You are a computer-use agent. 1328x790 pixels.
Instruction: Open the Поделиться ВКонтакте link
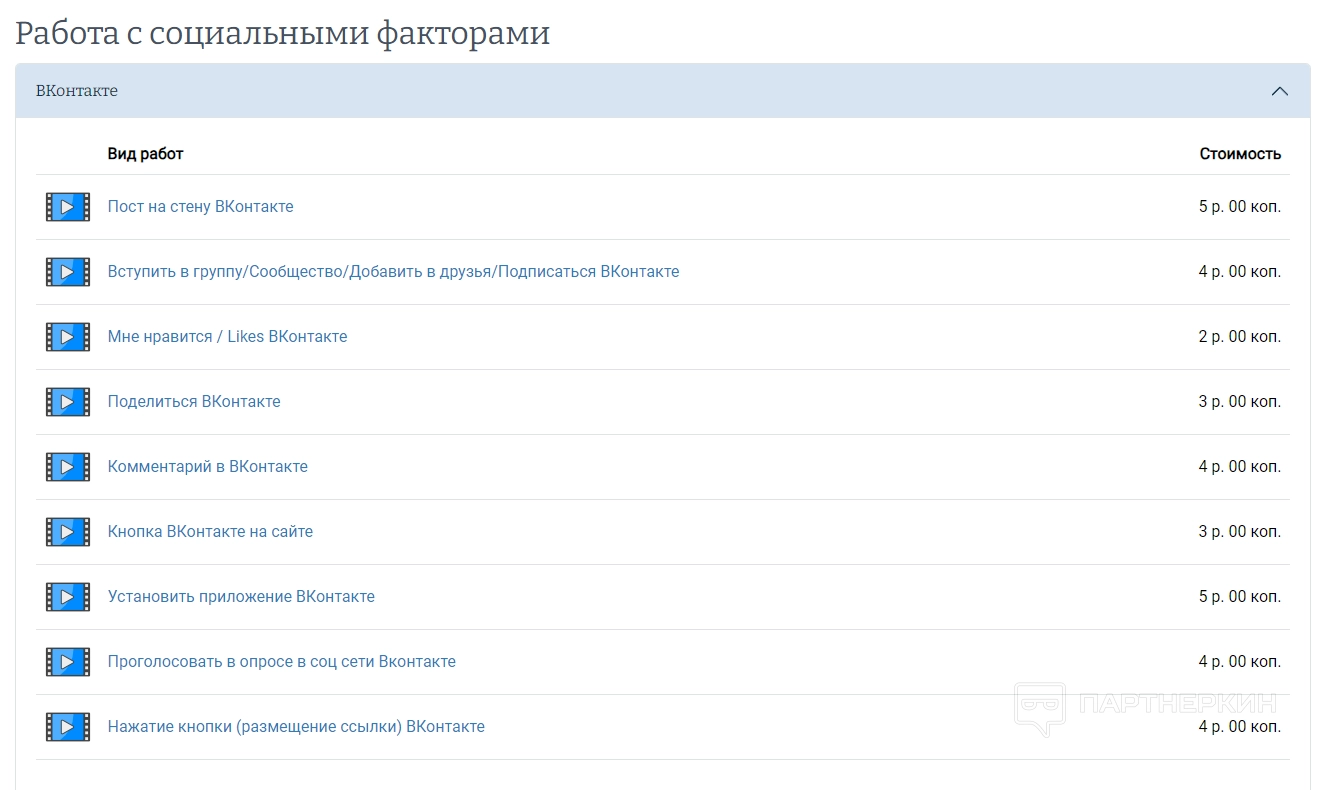click(194, 402)
